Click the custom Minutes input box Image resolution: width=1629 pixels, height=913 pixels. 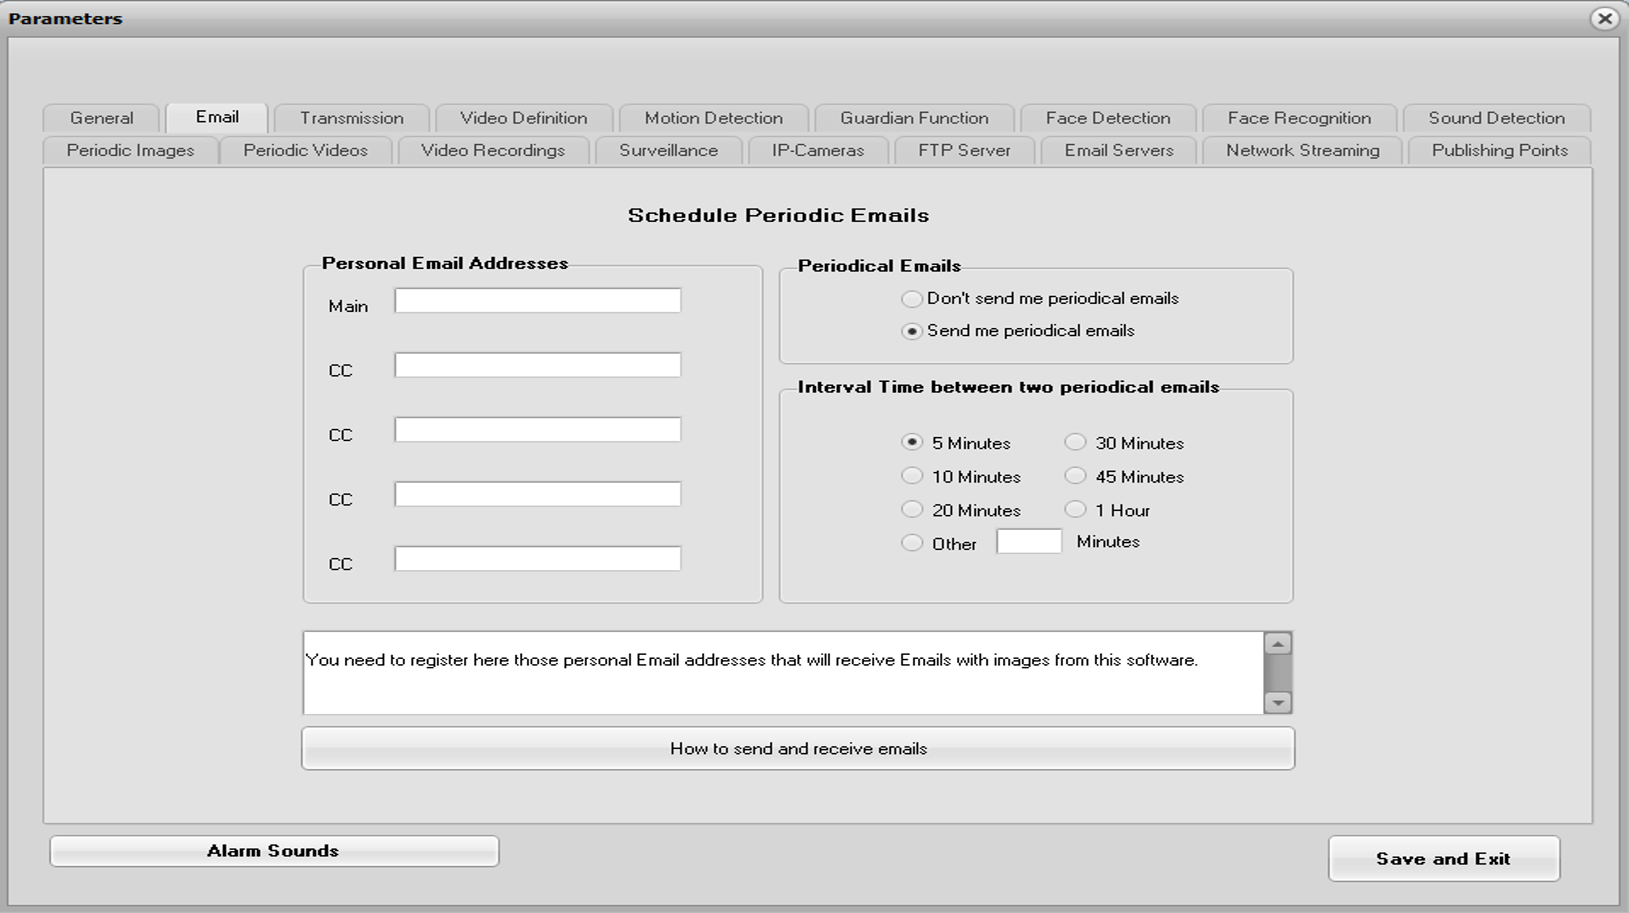point(1028,541)
